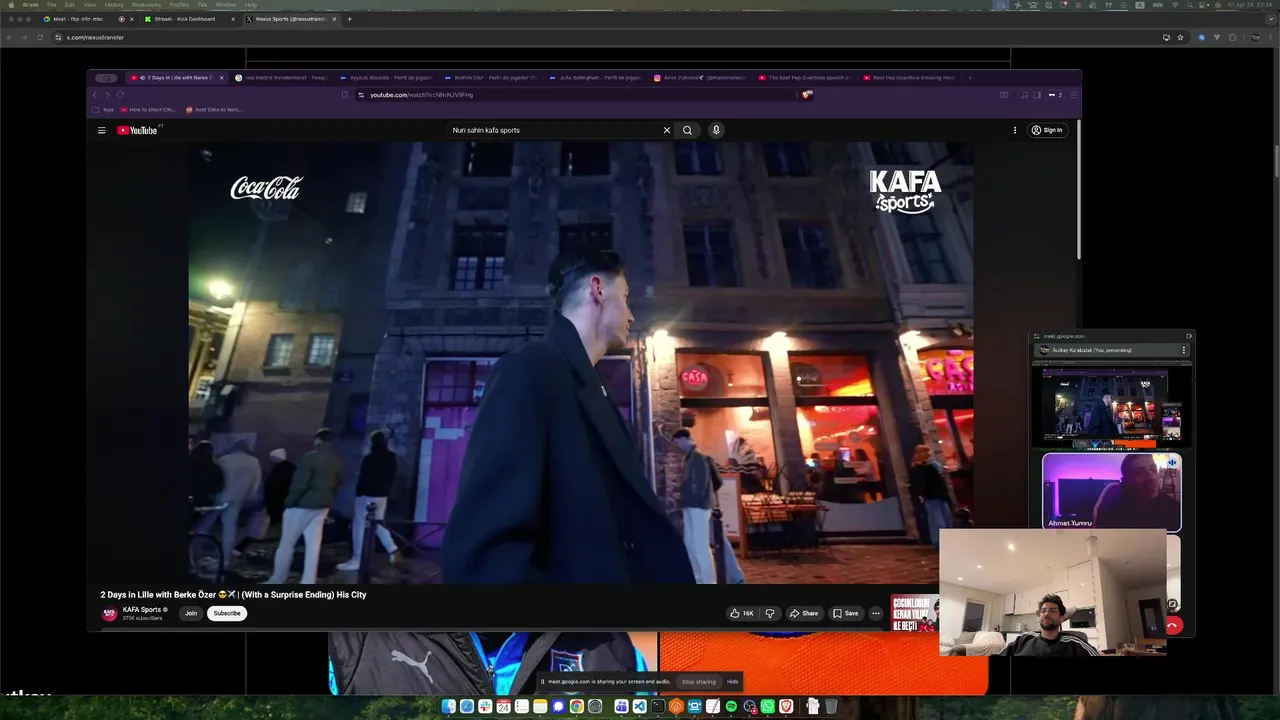This screenshot has width=1280, height=720.
Task: Open new tab in outer browser
Action: coord(349,19)
